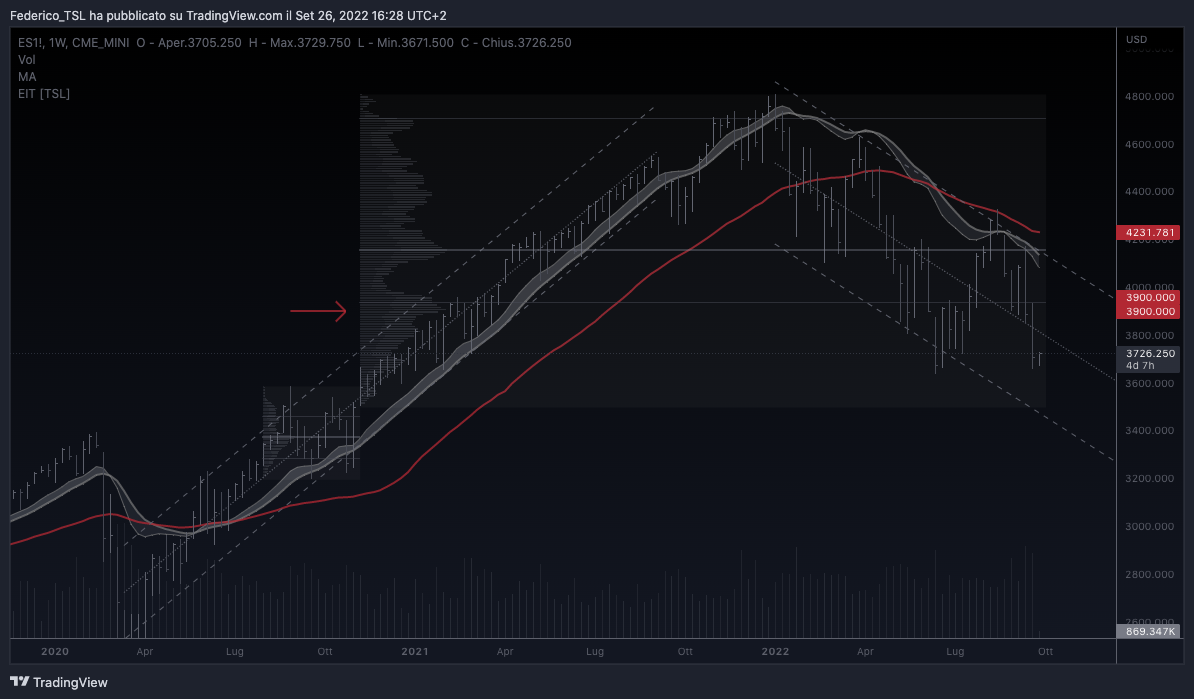The width and height of the screenshot is (1194, 699).
Task: Click the 4d 7h countdown label
Action: coord(1140,365)
